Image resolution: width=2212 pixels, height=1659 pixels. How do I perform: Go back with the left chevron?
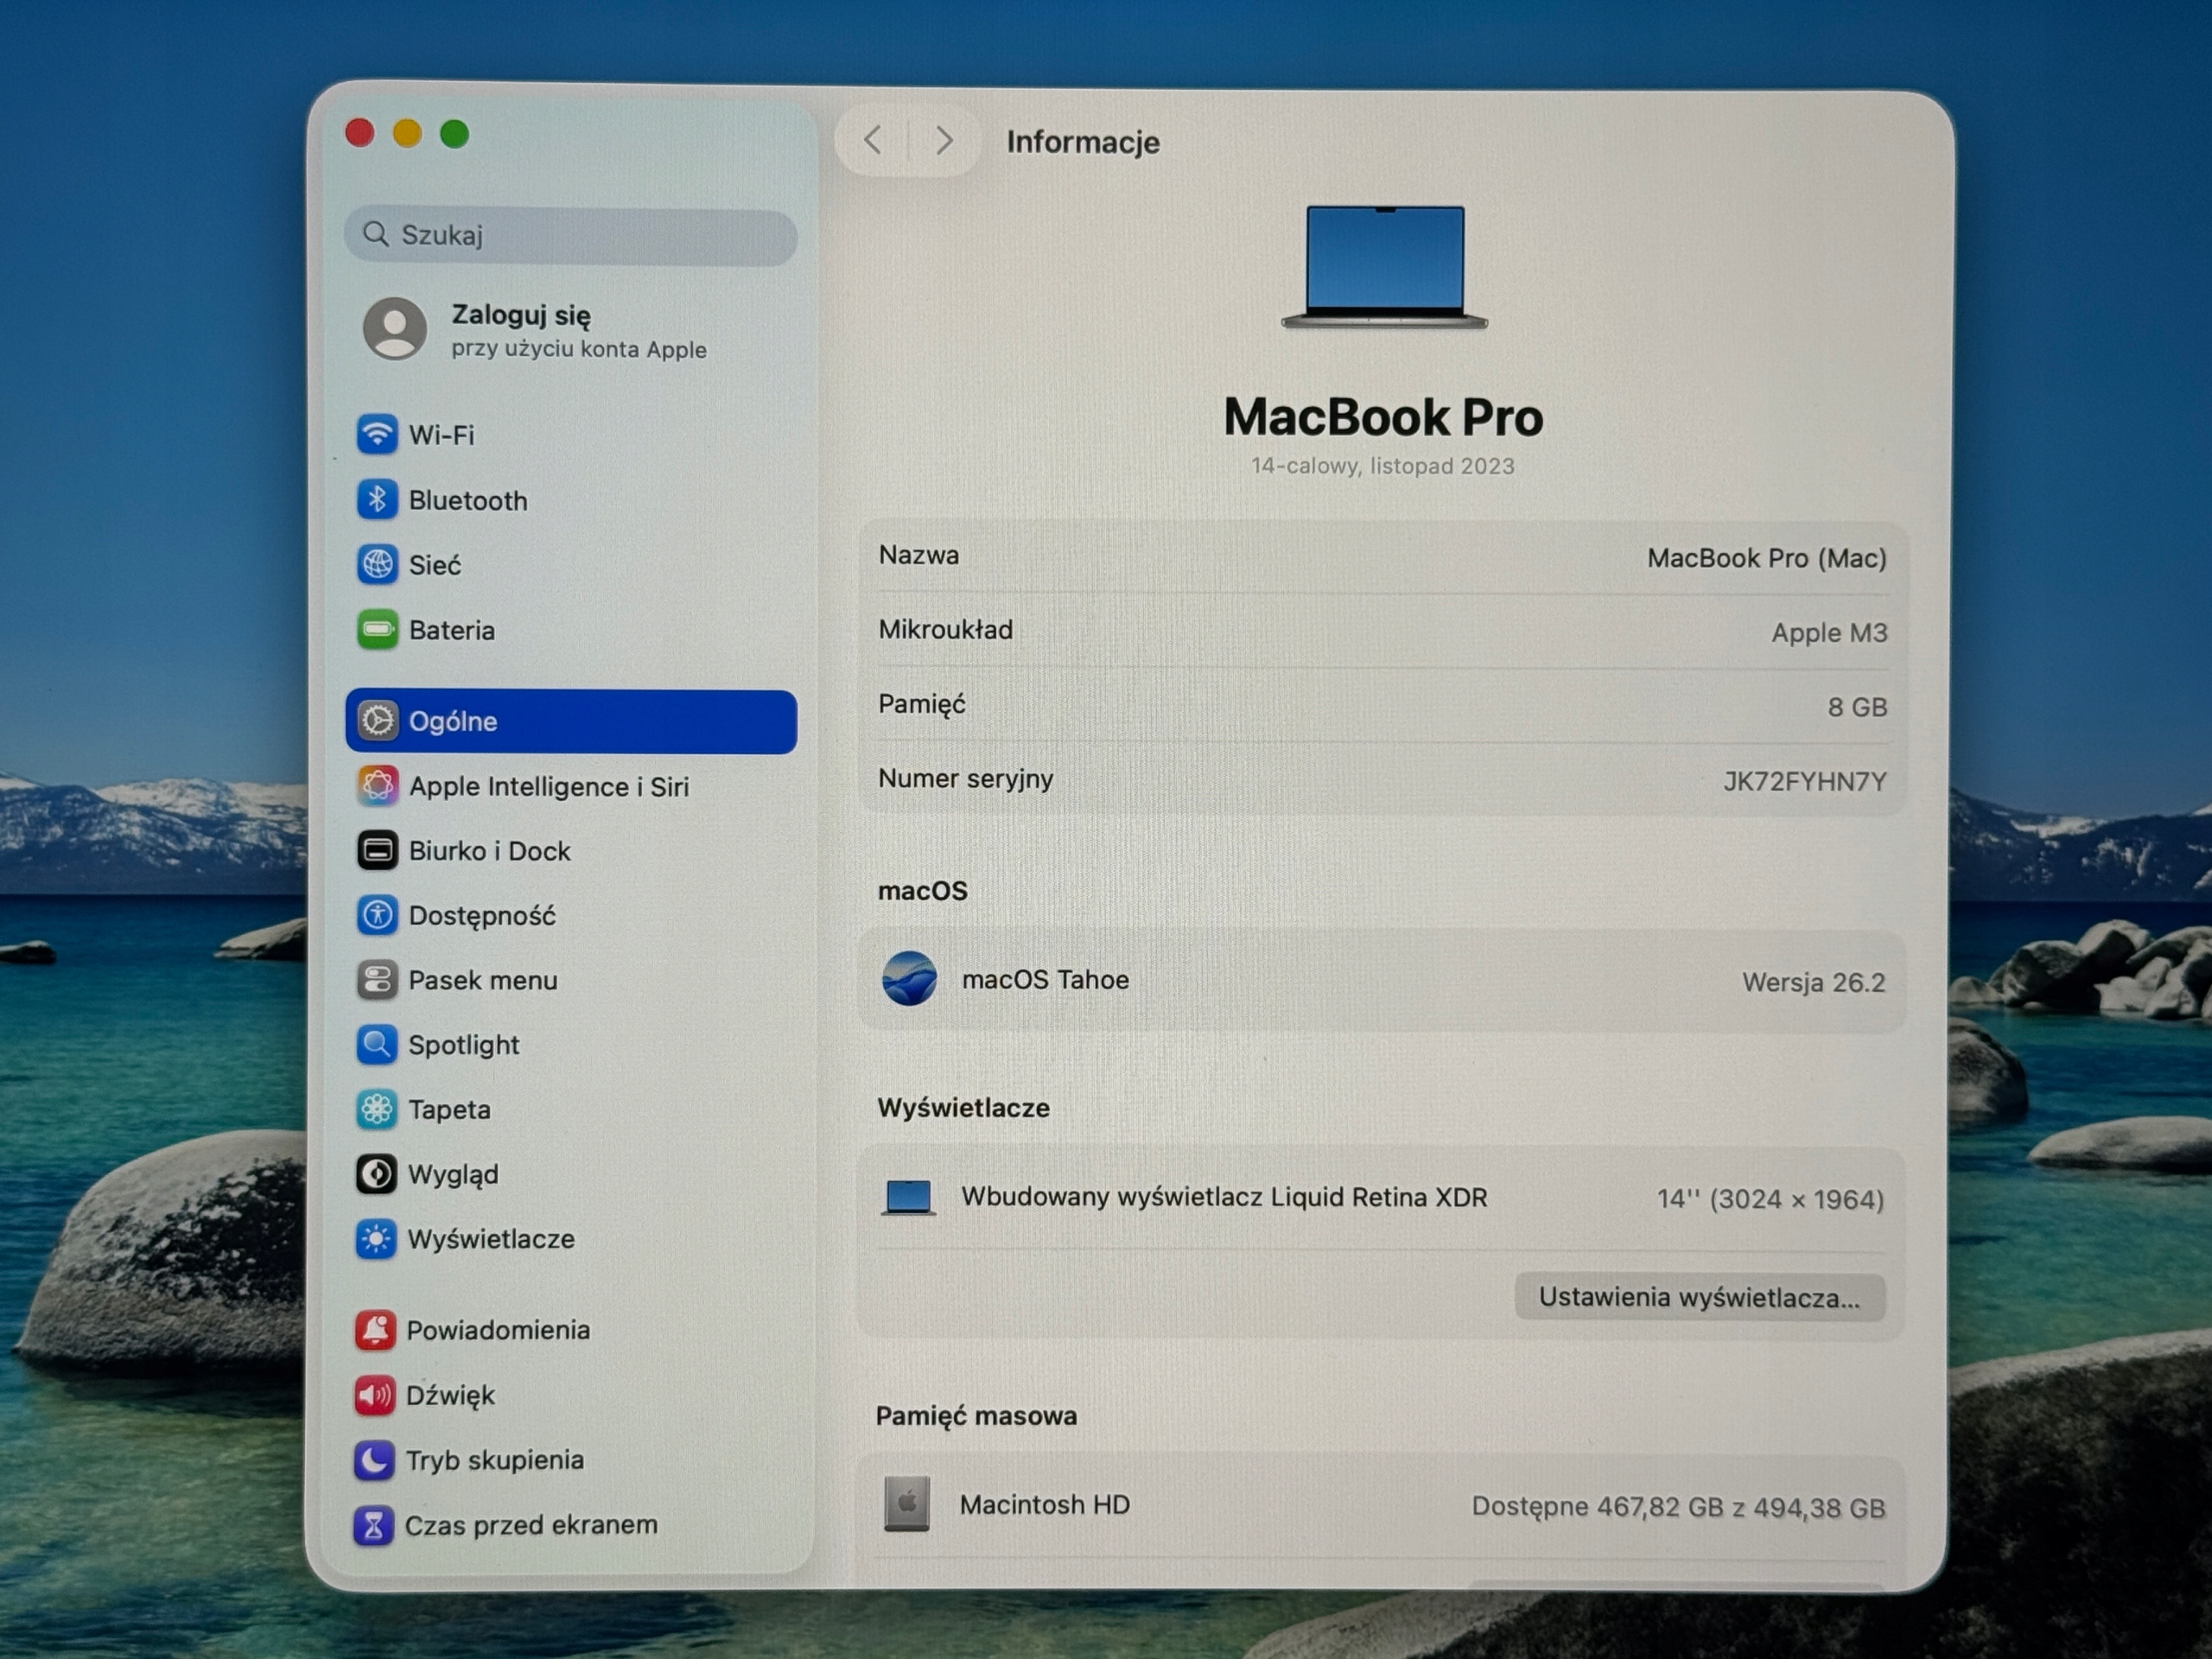872,141
